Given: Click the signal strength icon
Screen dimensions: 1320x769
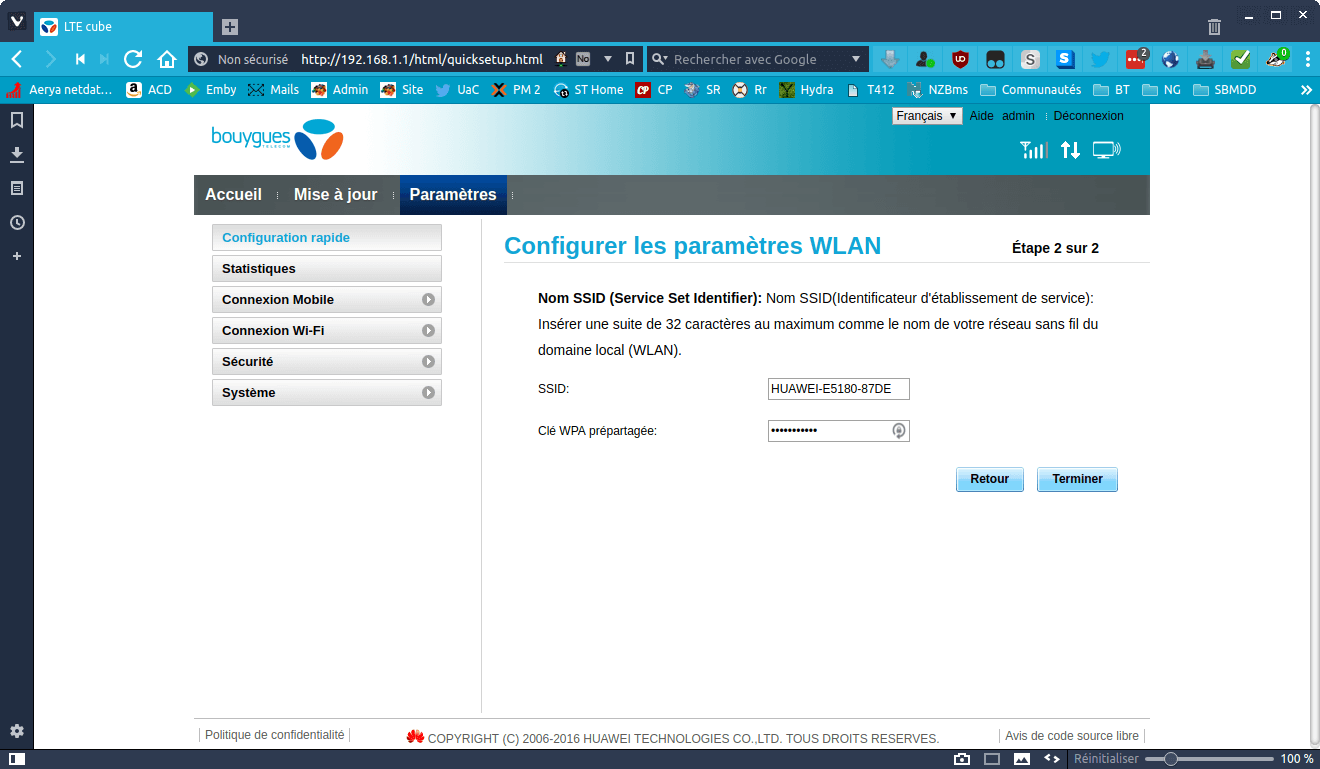Looking at the screenshot, I should 1033,150.
